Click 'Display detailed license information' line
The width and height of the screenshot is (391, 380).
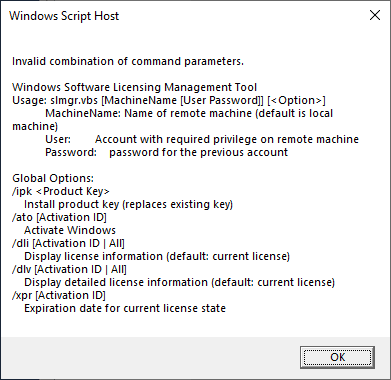[179, 282]
